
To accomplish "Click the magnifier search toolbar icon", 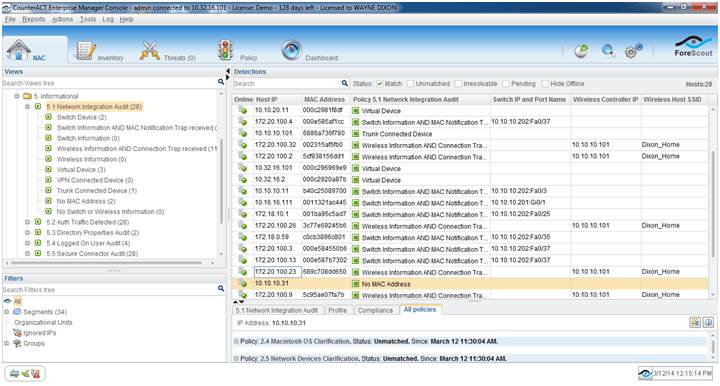I will (608, 51).
